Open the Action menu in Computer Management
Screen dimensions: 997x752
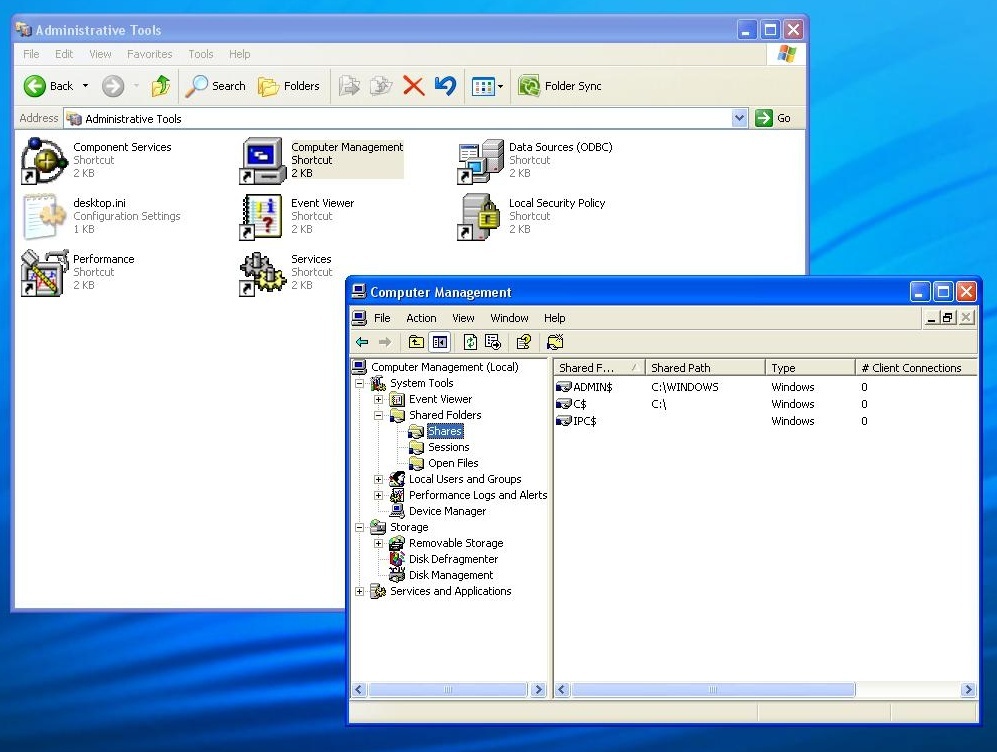pos(421,318)
